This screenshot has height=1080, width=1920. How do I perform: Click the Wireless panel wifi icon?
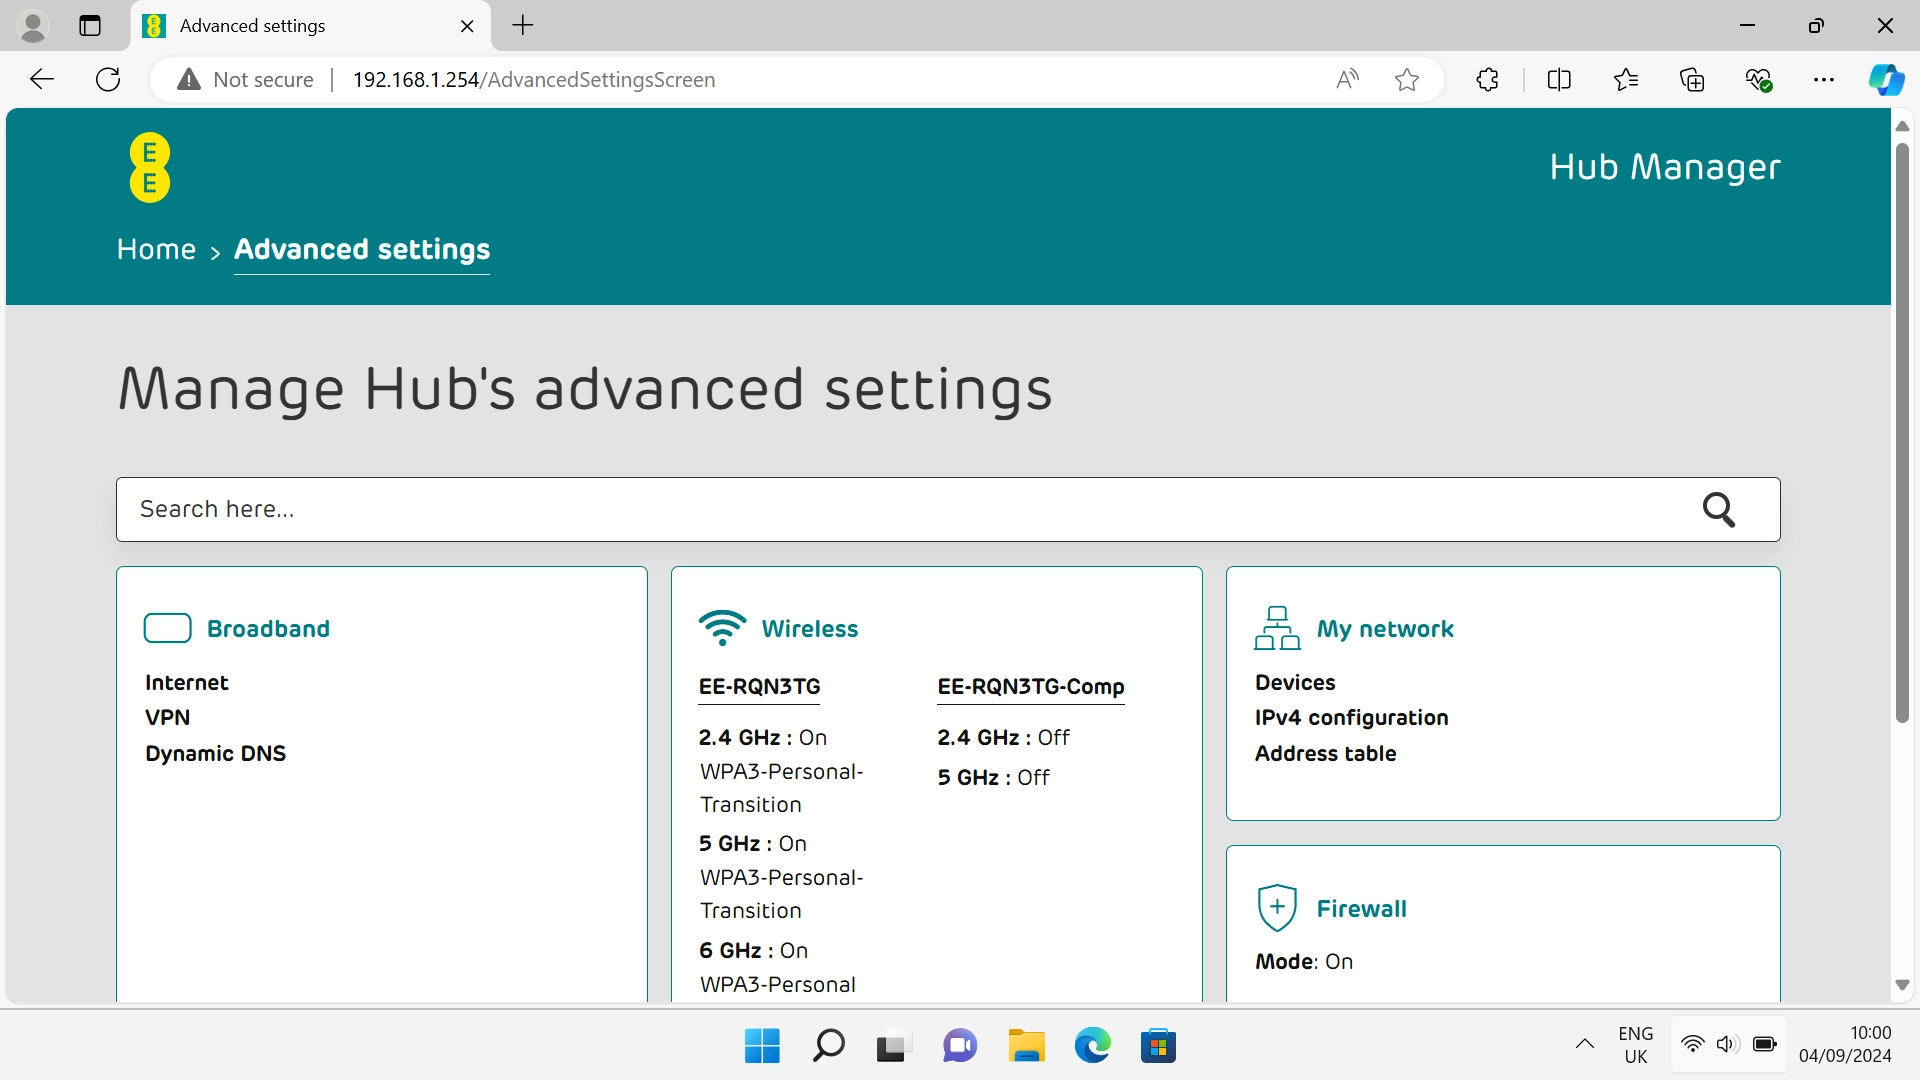(x=722, y=627)
